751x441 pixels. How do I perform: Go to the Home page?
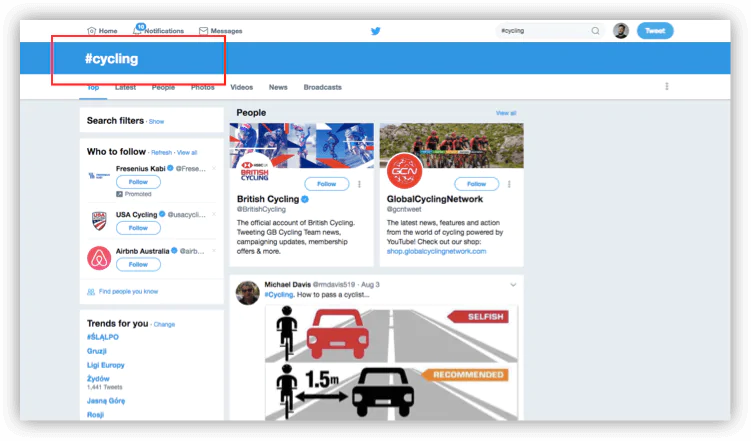click(x=102, y=31)
